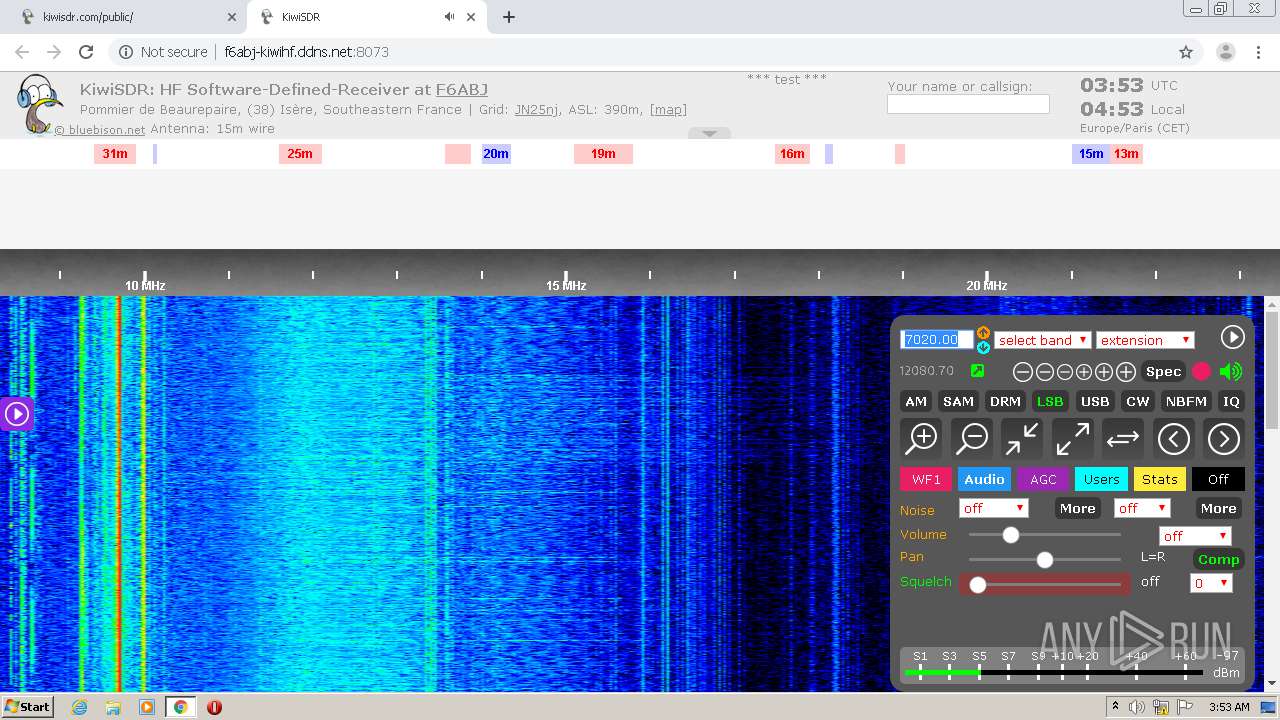Screen dimensions: 1280x720
Task: Switch to the Stats tab
Action: point(1160,479)
